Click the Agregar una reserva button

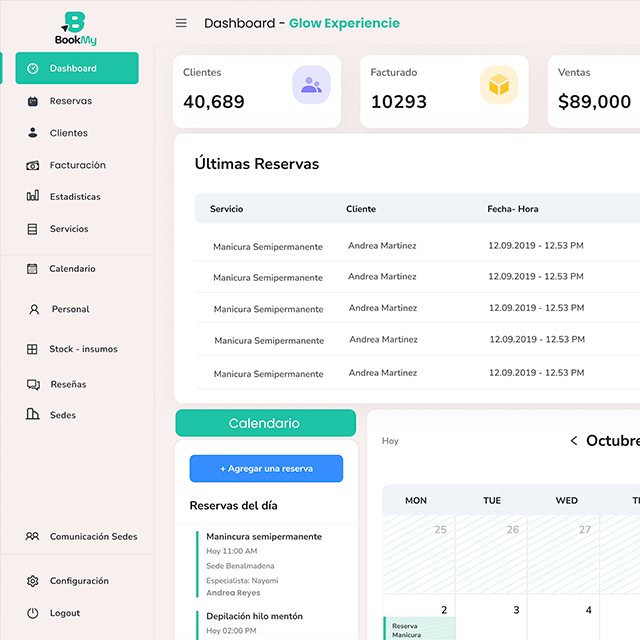click(266, 469)
